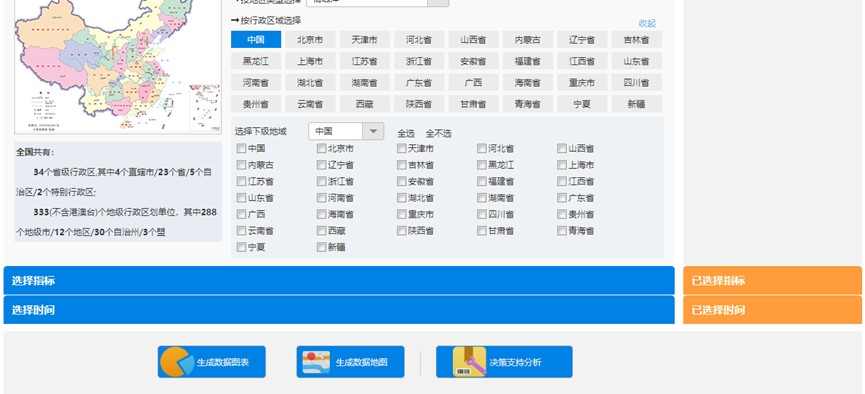Check the 辽宁省 checkbox
The width and height of the screenshot is (865, 394).
(x=321, y=165)
